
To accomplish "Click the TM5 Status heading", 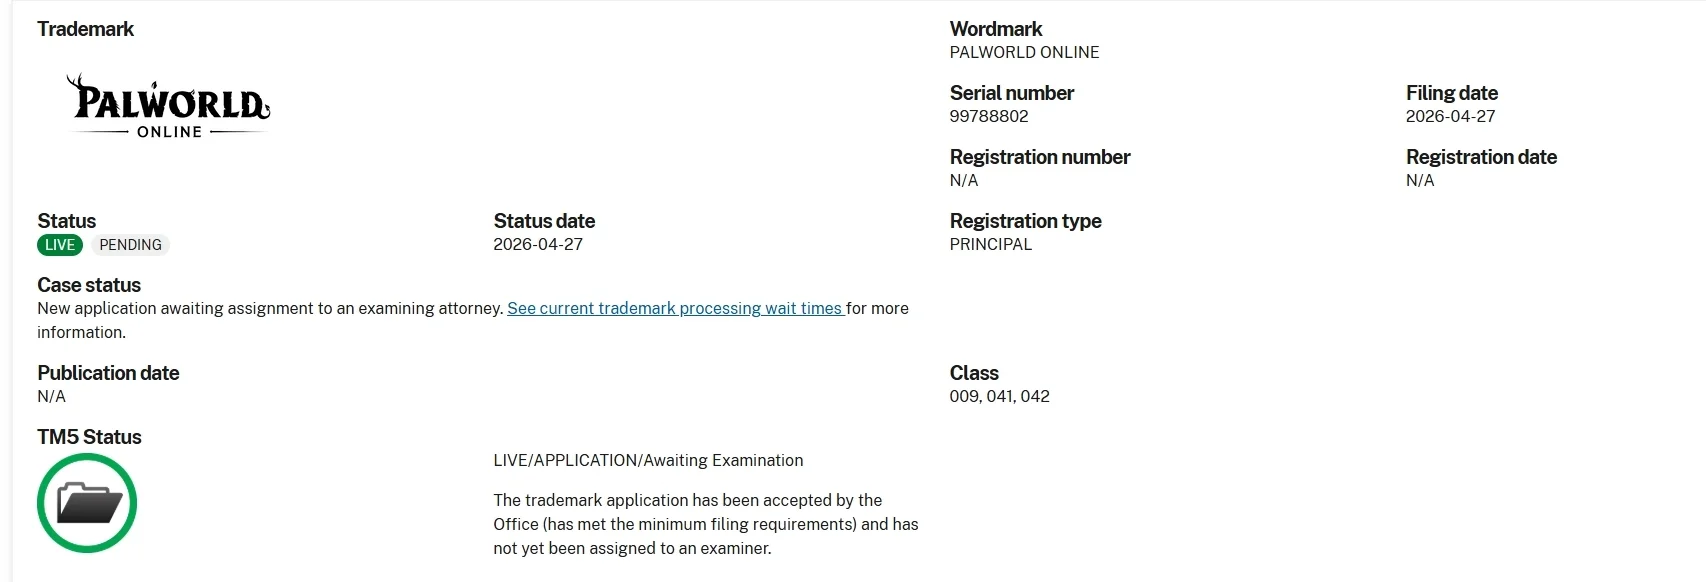I will pyautogui.click(x=89, y=437).
